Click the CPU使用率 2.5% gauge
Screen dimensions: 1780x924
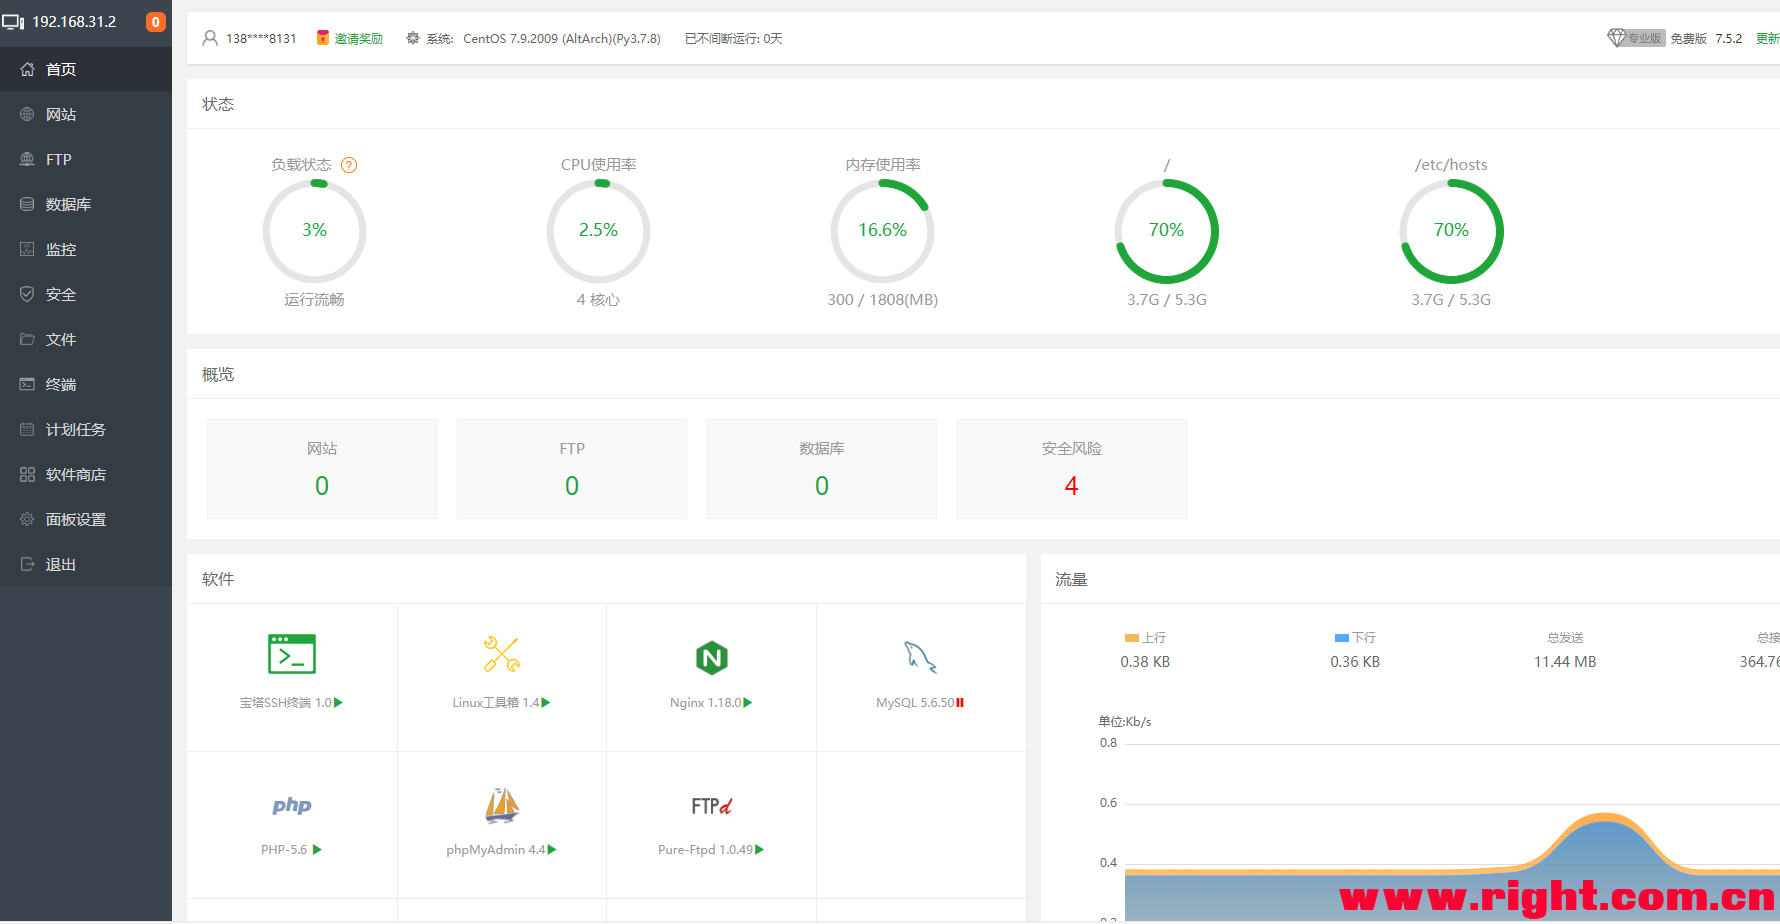[598, 231]
